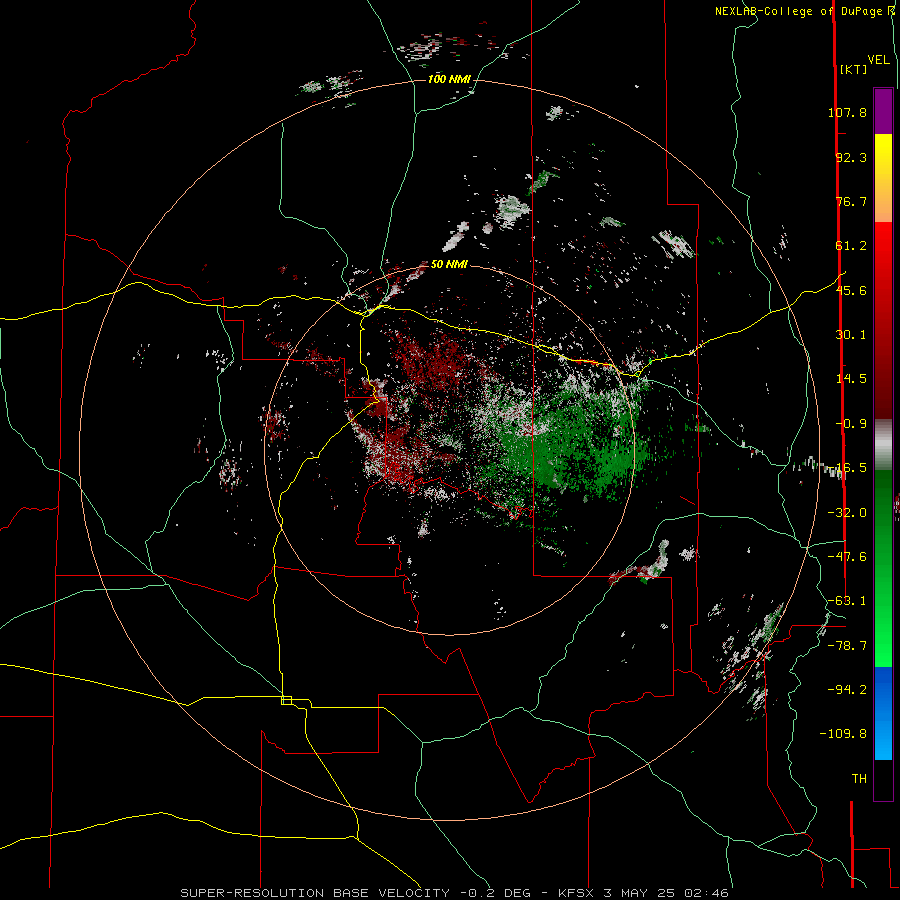This screenshot has width=900, height=900.
Task: Select the 92.3 legend value
Action: coord(851,157)
